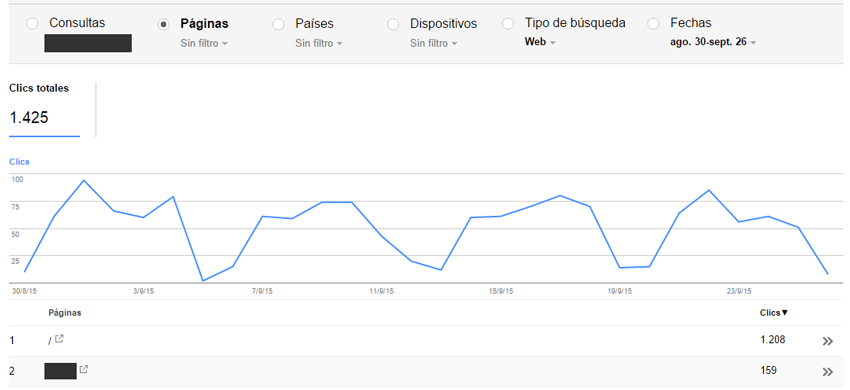The image size is (850, 390).
Task: Select the Dispositivos radio button
Action: pyautogui.click(x=394, y=24)
